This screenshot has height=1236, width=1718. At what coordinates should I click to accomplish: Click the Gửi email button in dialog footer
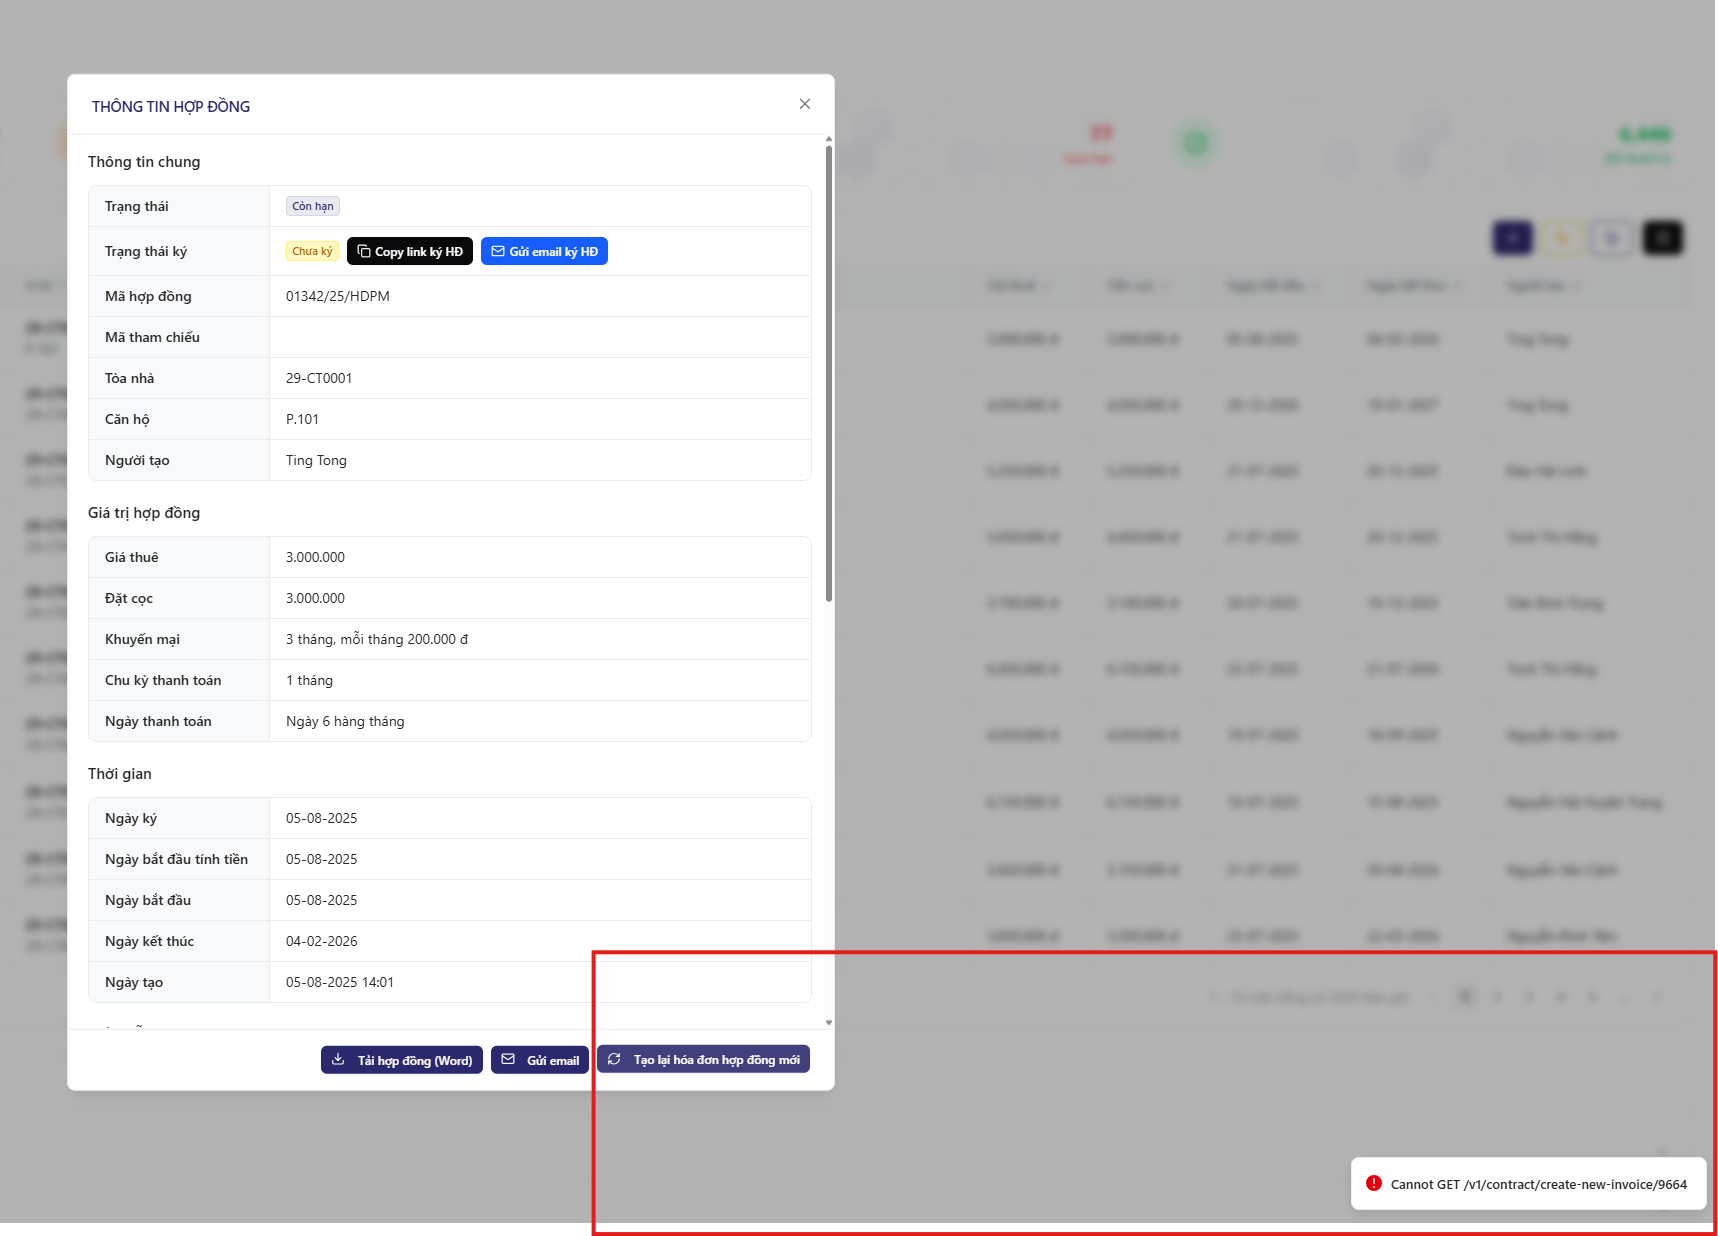click(540, 1060)
